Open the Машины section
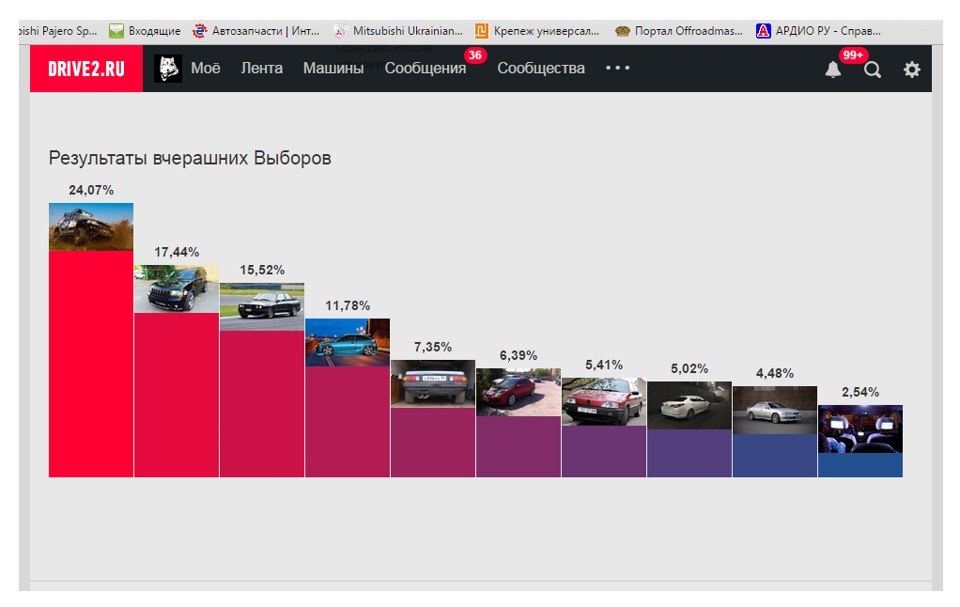 pos(333,68)
